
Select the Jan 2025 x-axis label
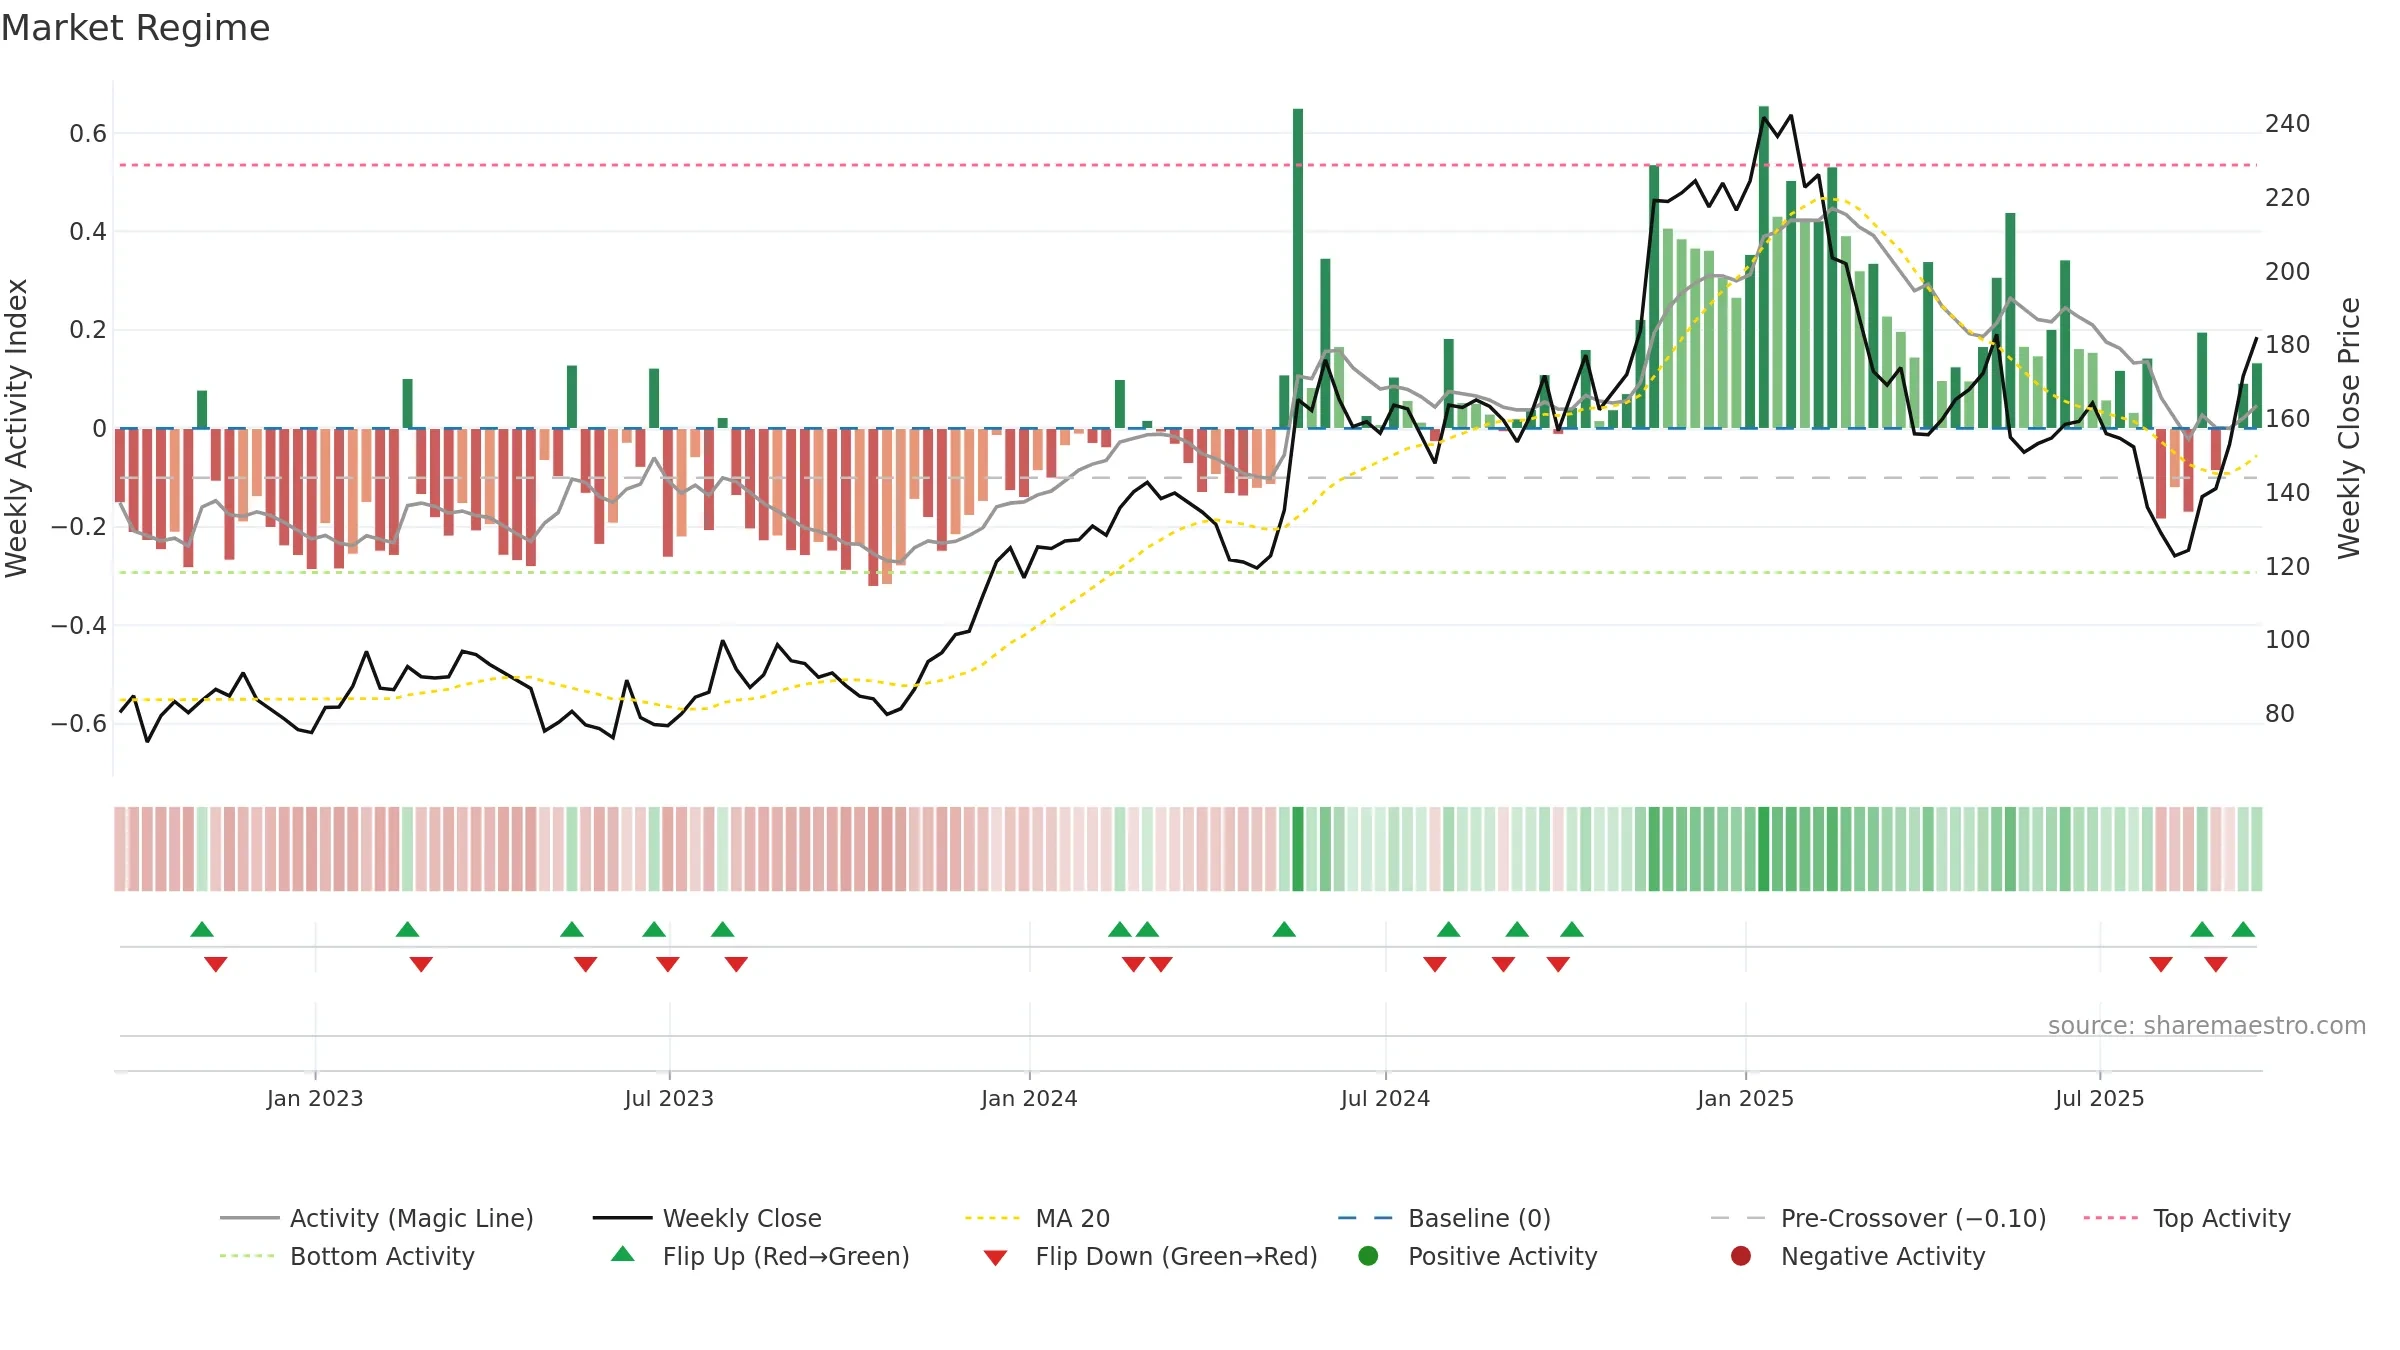click(x=1745, y=1098)
